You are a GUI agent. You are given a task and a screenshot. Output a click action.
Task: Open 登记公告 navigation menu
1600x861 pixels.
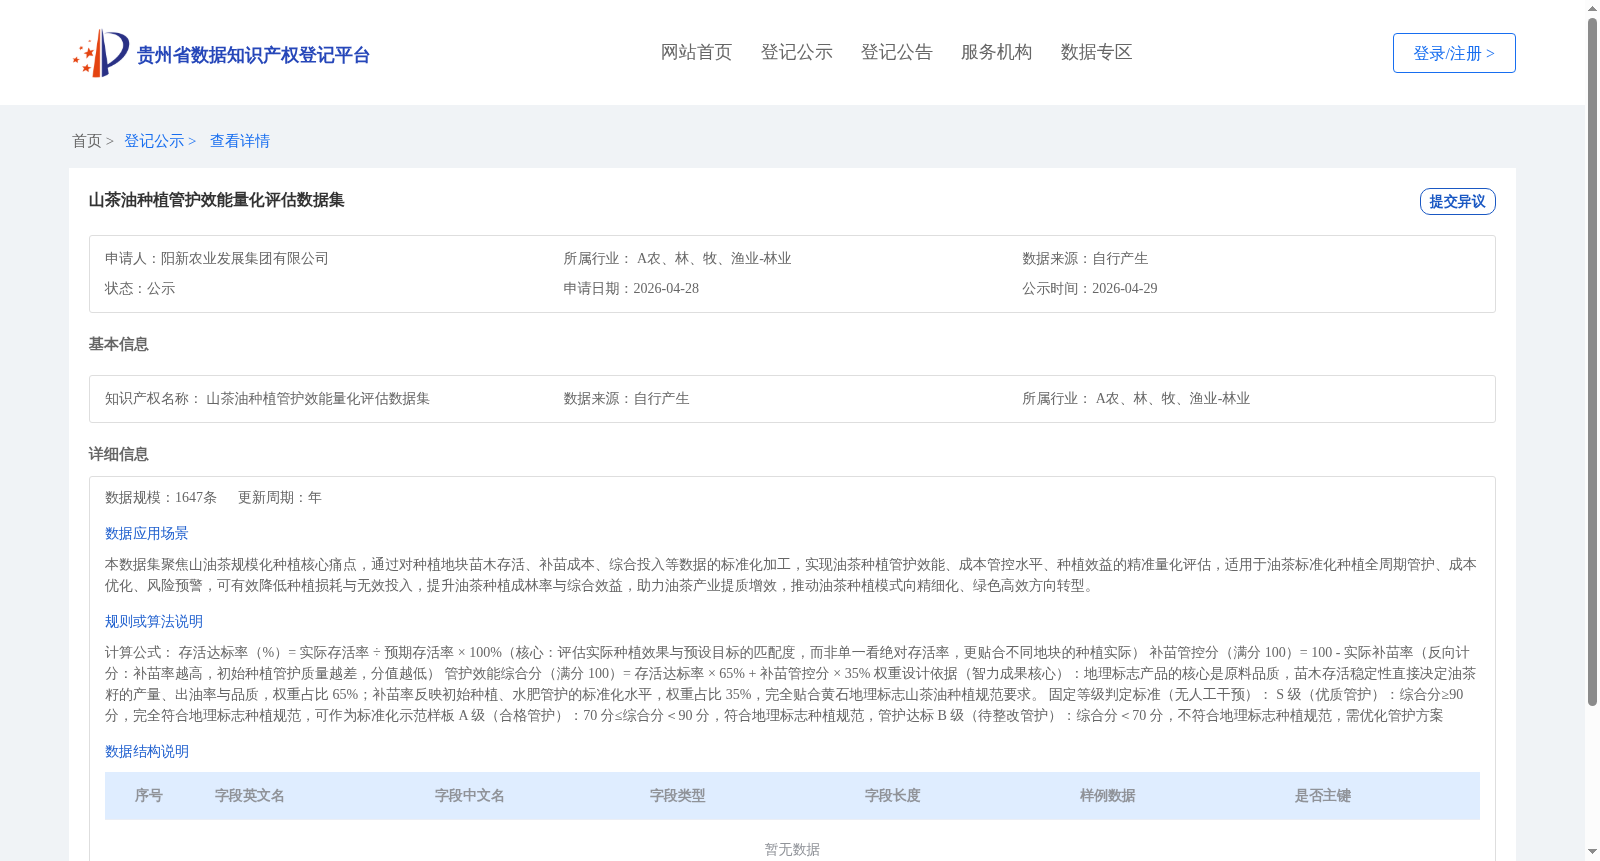(896, 52)
